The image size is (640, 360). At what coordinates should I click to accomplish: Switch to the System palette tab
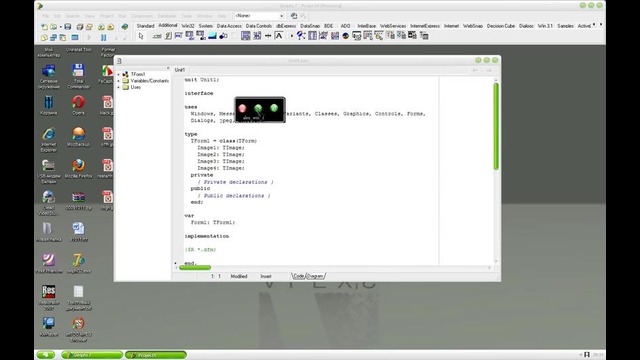click(x=206, y=26)
